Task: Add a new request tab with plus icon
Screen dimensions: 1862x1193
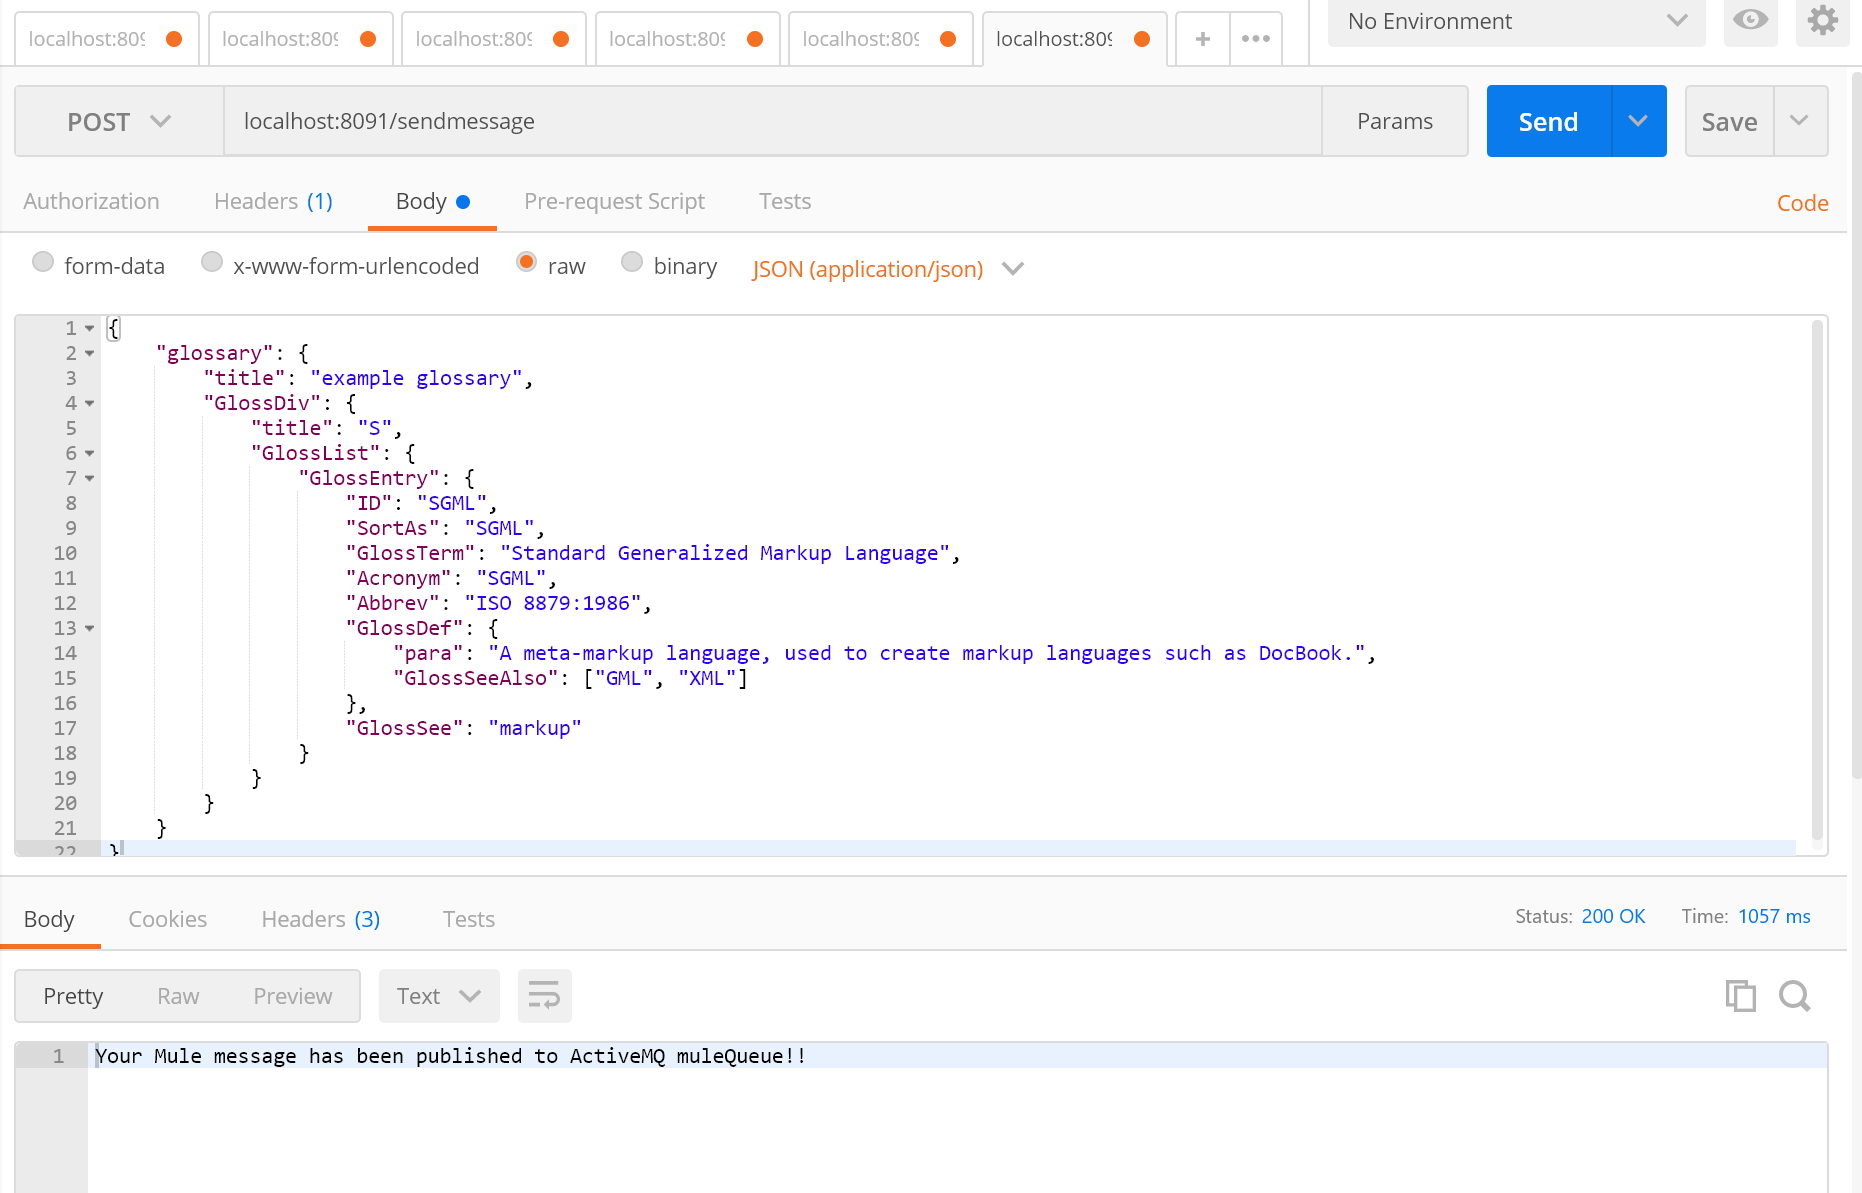Action: pyautogui.click(x=1202, y=39)
